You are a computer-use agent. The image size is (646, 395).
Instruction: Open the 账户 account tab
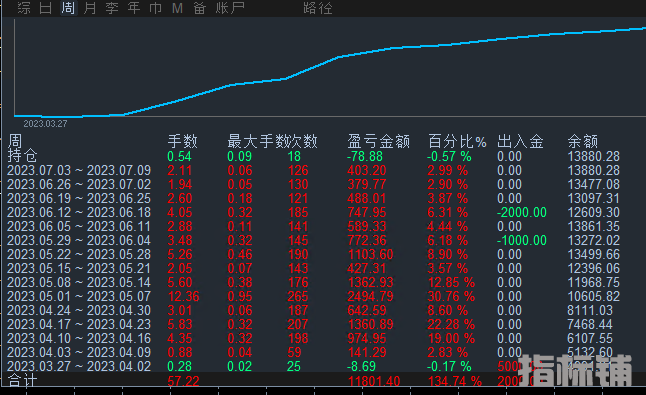point(230,8)
